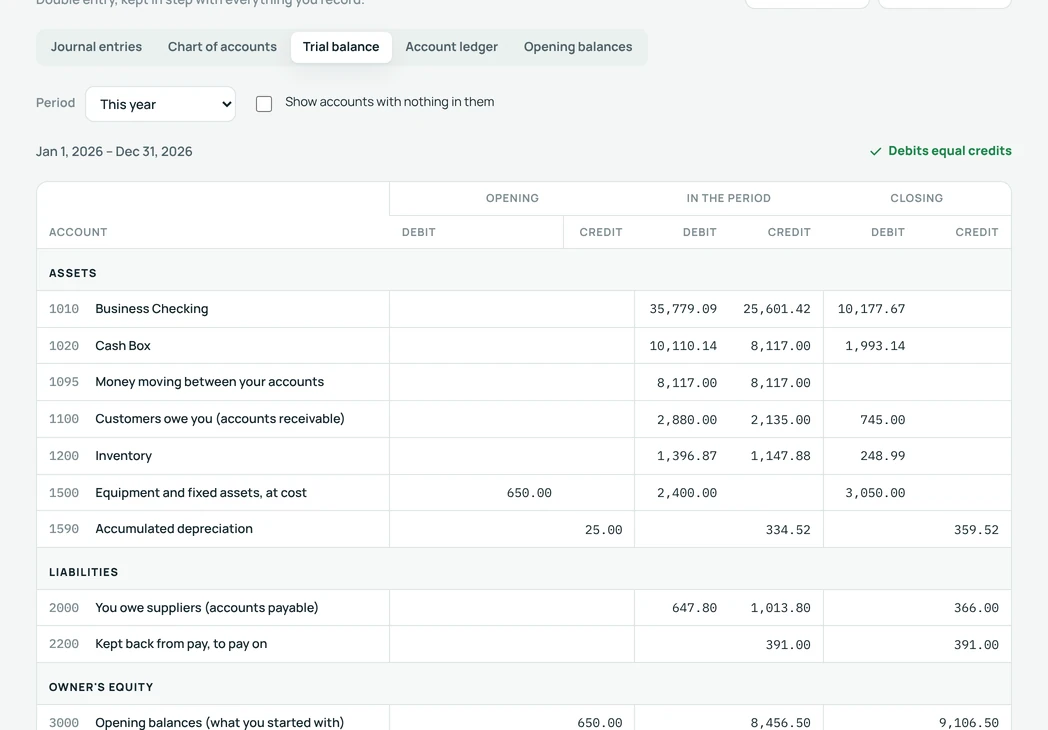Click the OPENING group header

(x=512, y=198)
